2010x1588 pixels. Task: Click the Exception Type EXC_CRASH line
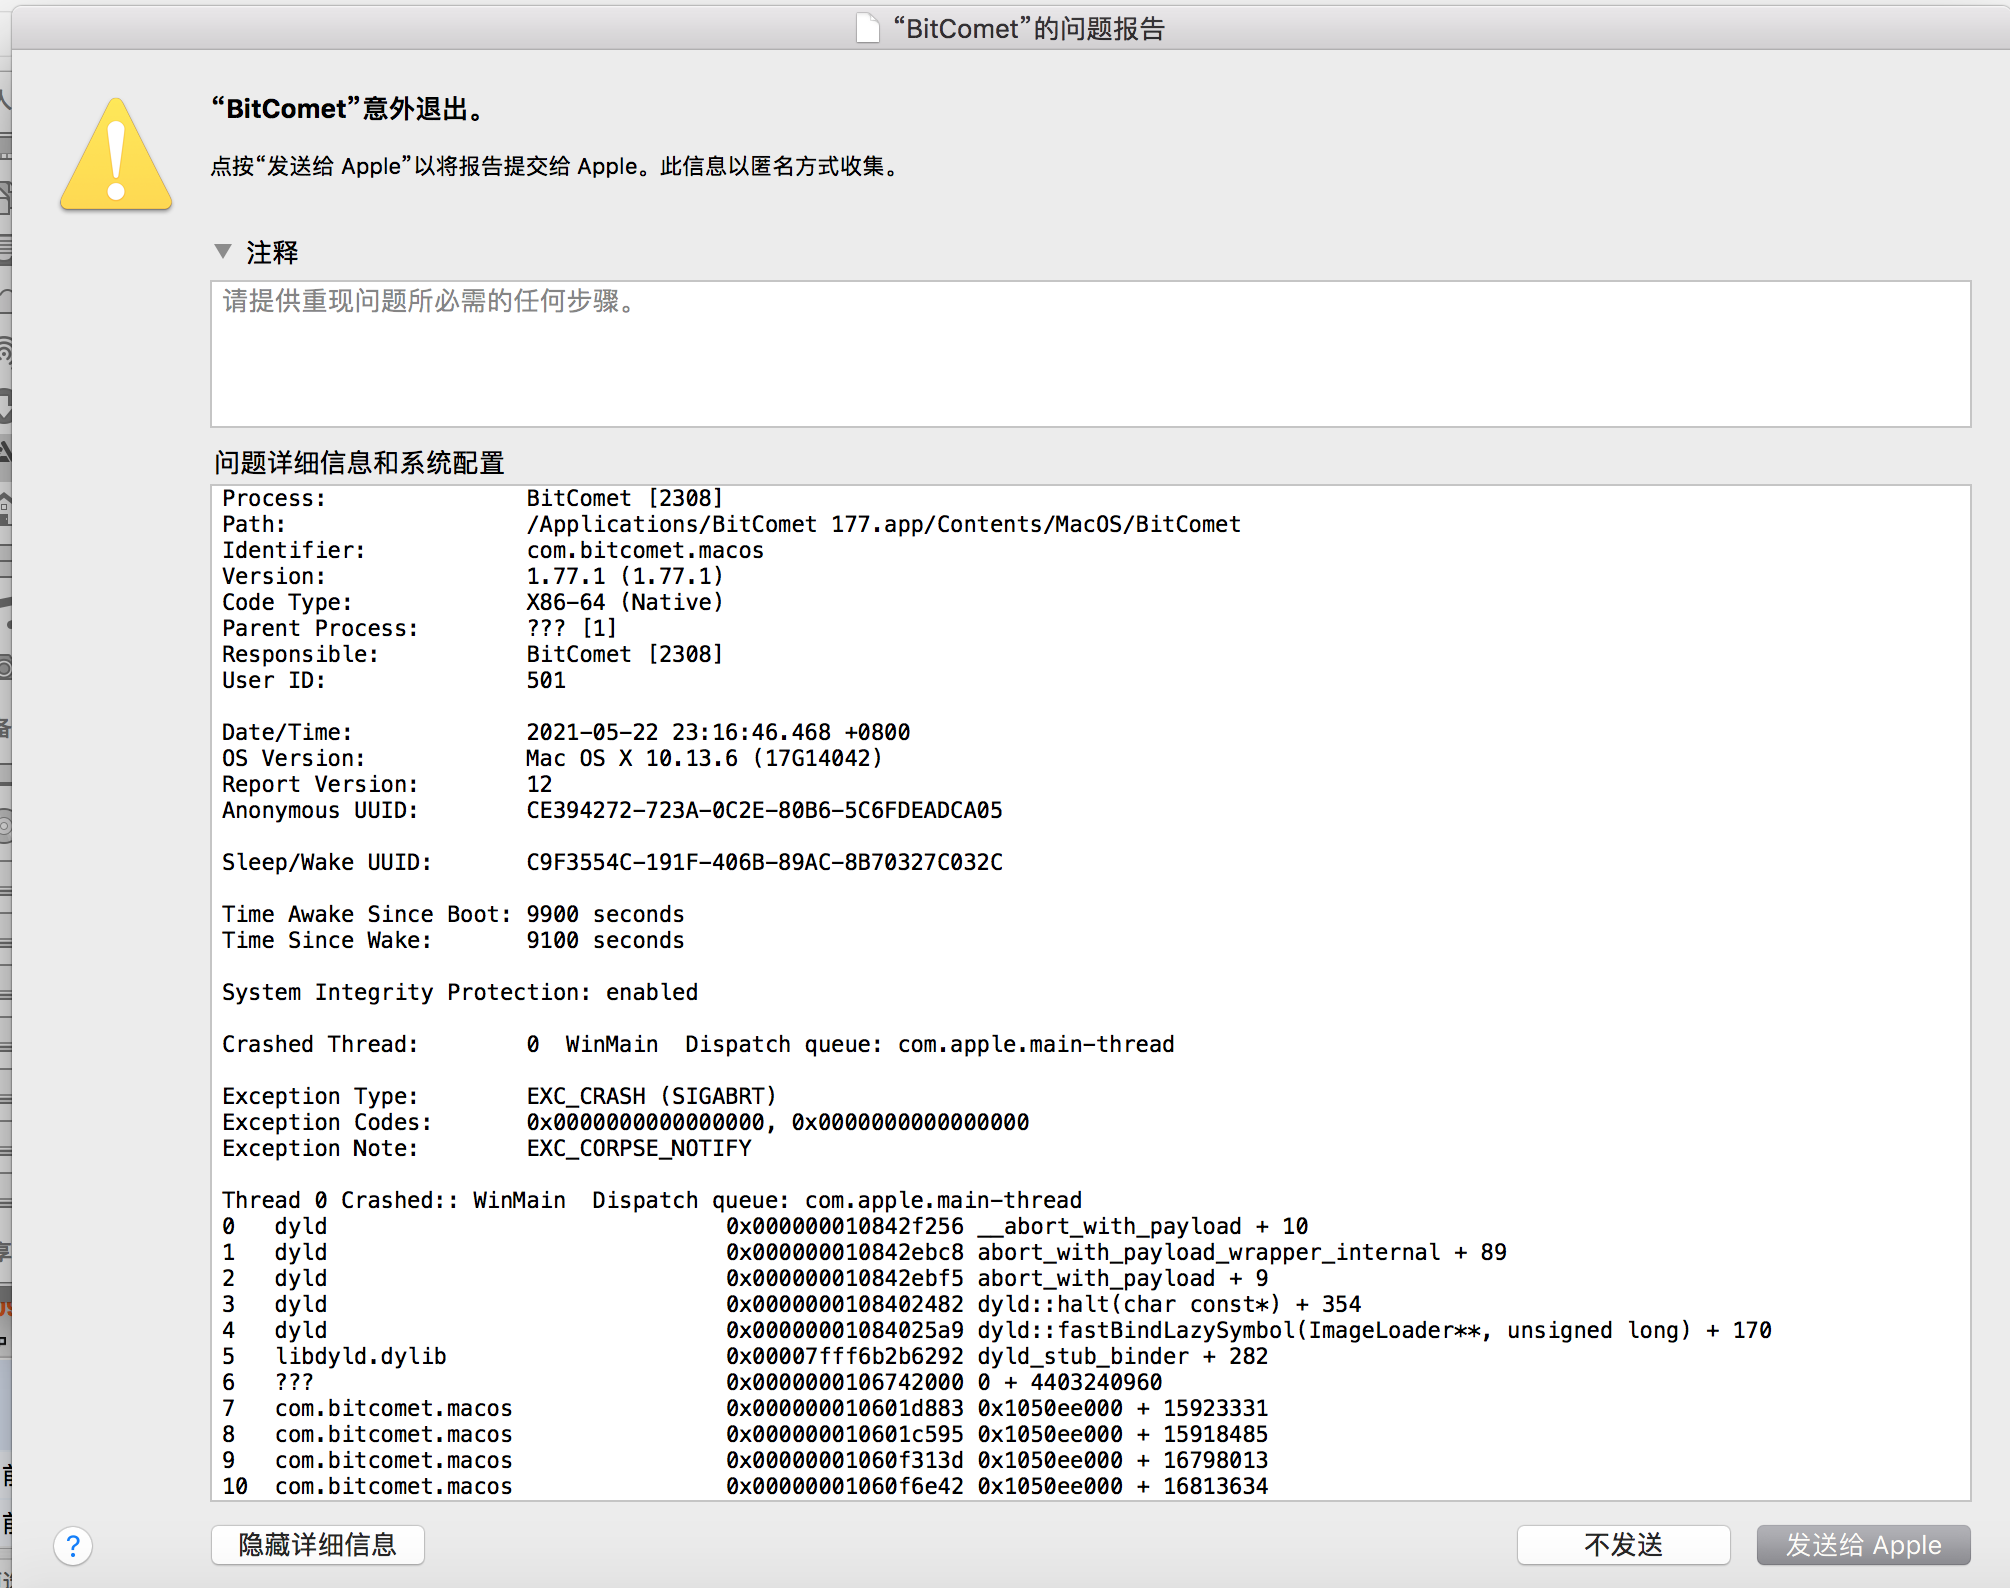pos(650,1096)
